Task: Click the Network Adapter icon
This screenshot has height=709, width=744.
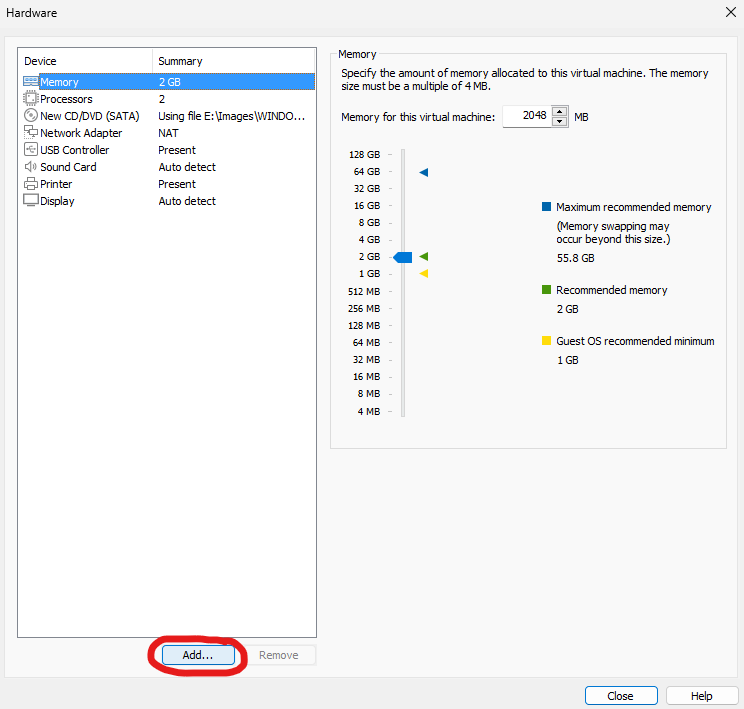Action: pyautogui.click(x=30, y=133)
